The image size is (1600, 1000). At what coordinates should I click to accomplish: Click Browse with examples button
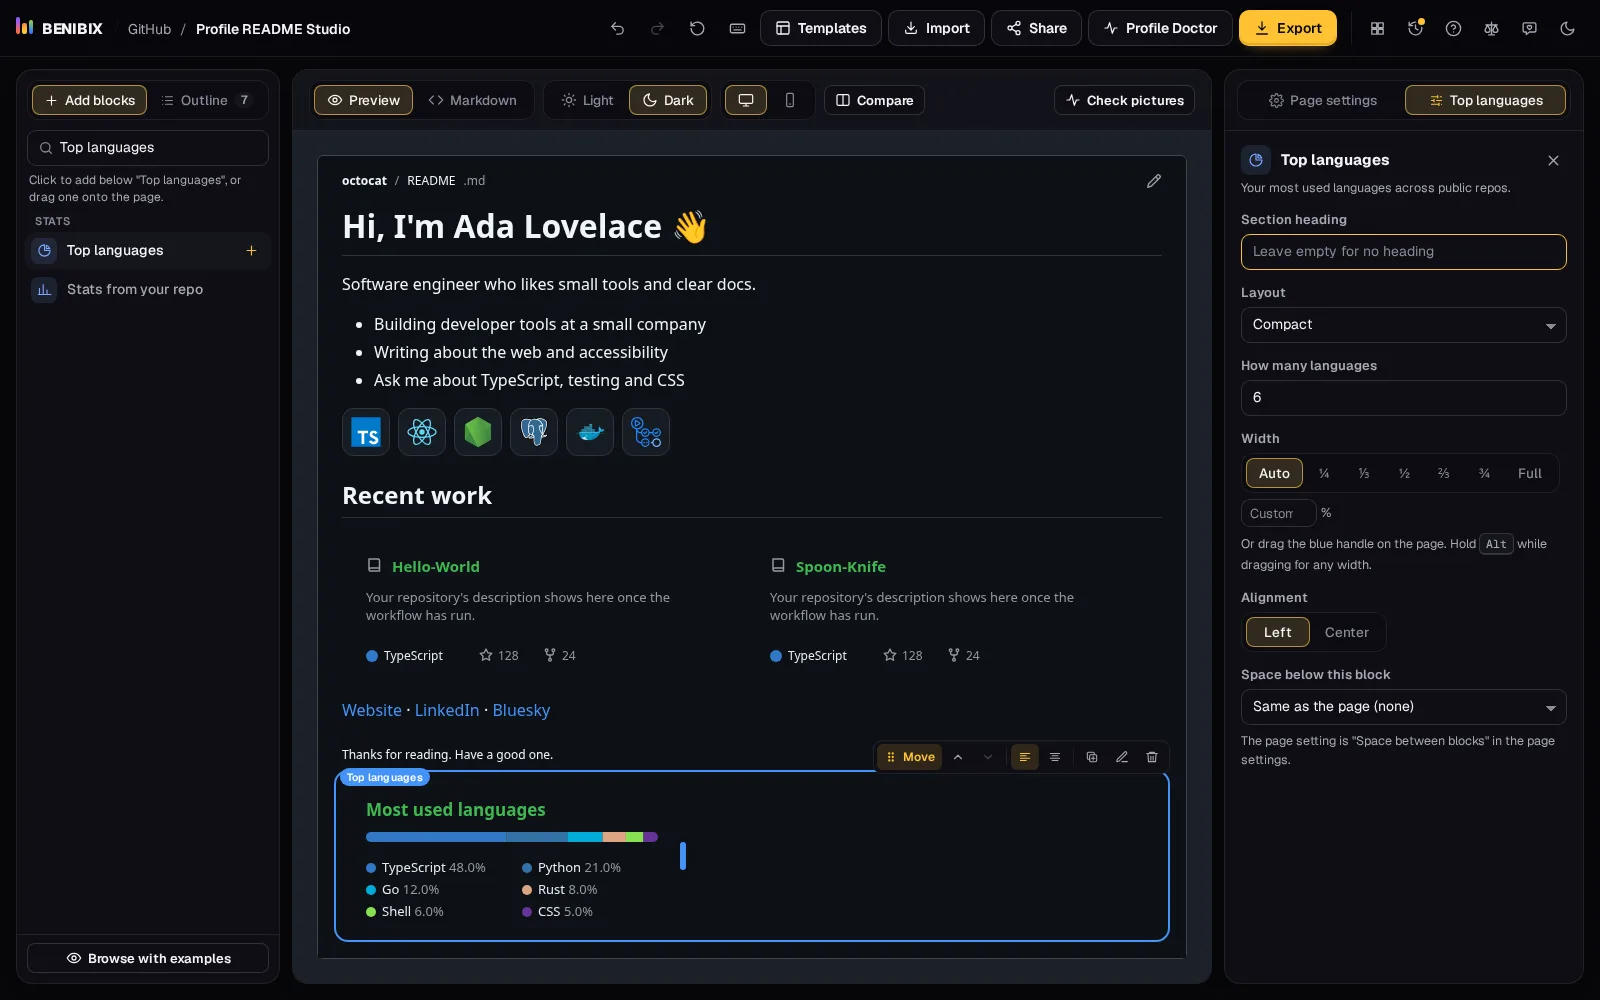[x=148, y=958]
